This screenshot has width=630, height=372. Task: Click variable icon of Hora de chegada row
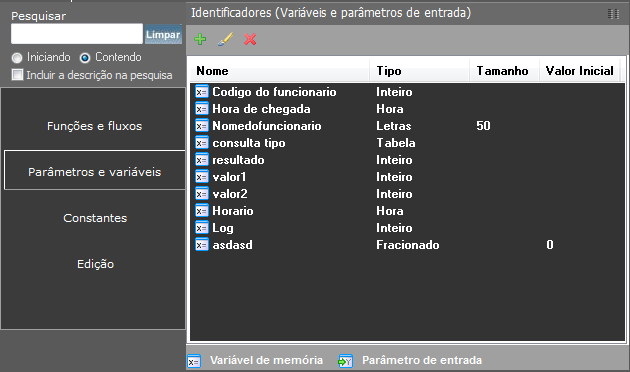tap(202, 108)
